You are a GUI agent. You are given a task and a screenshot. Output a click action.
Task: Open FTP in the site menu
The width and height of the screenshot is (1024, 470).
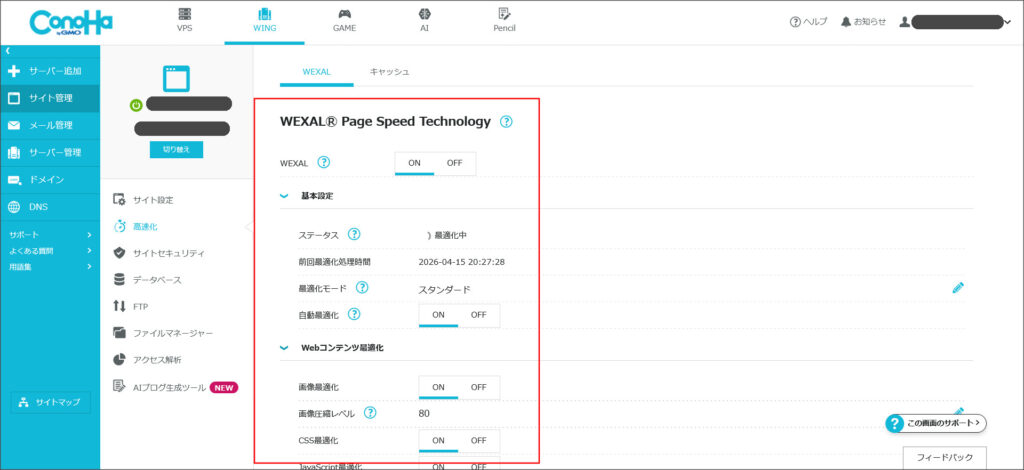(x=131, y=306)
